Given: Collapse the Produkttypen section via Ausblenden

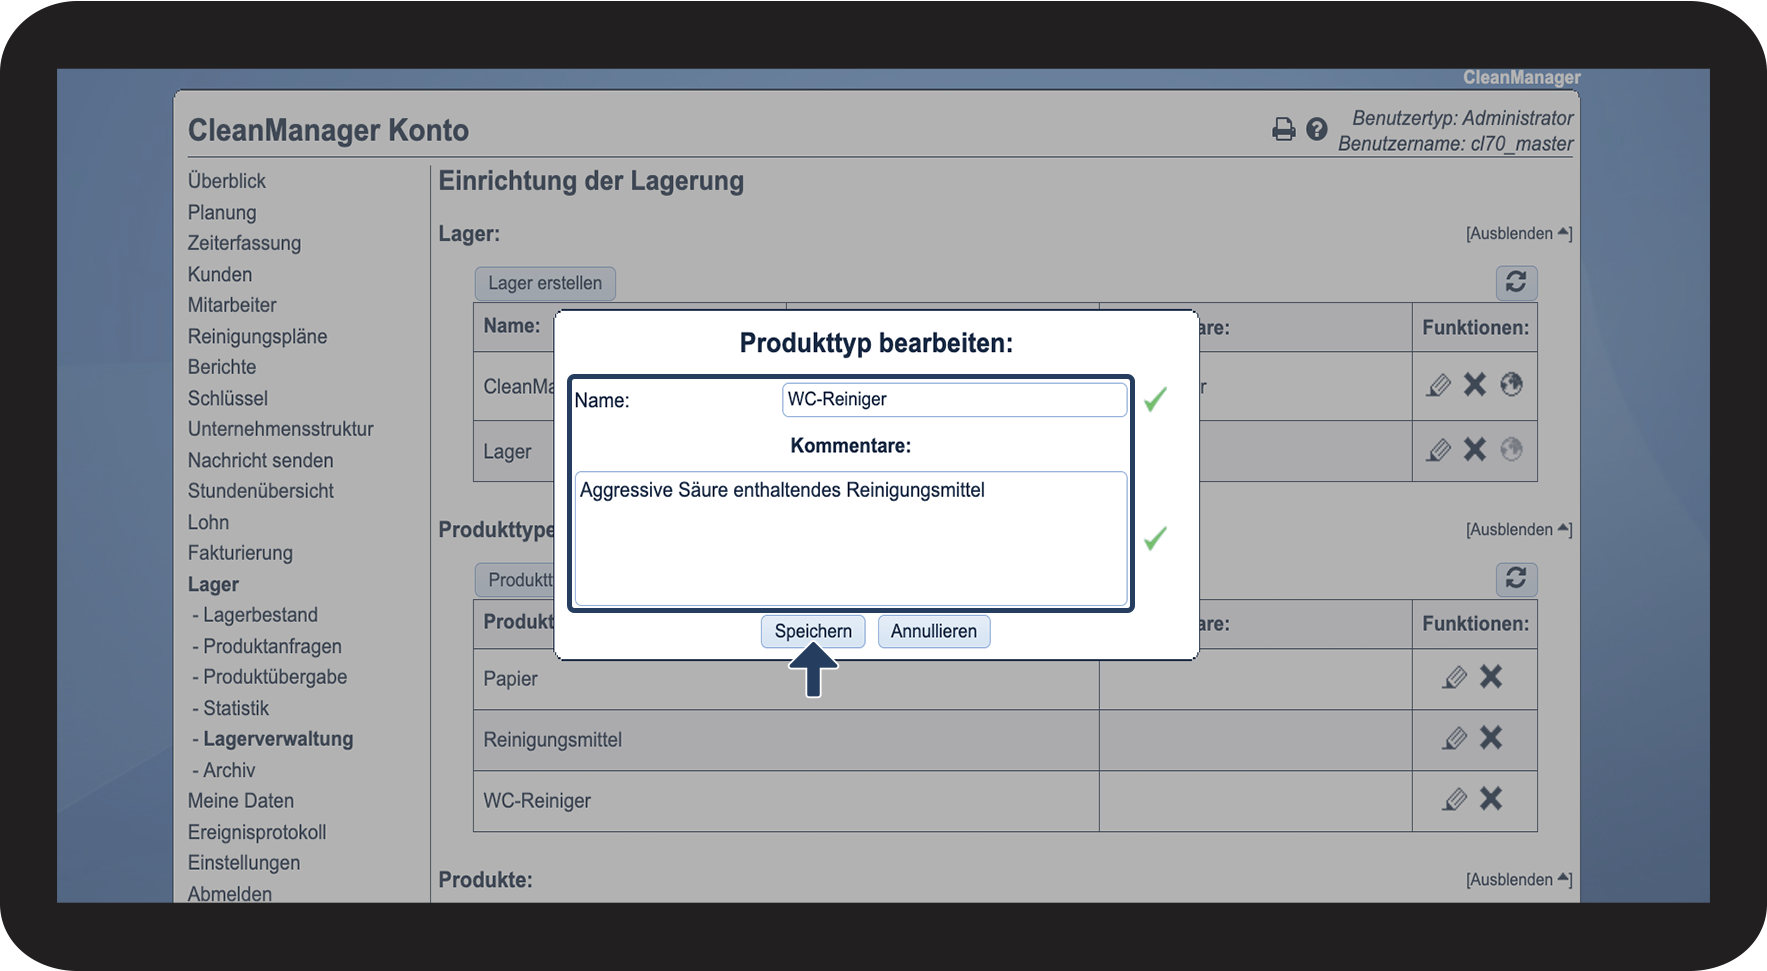Looking at the screenshot, I should tap(1518, 529).
